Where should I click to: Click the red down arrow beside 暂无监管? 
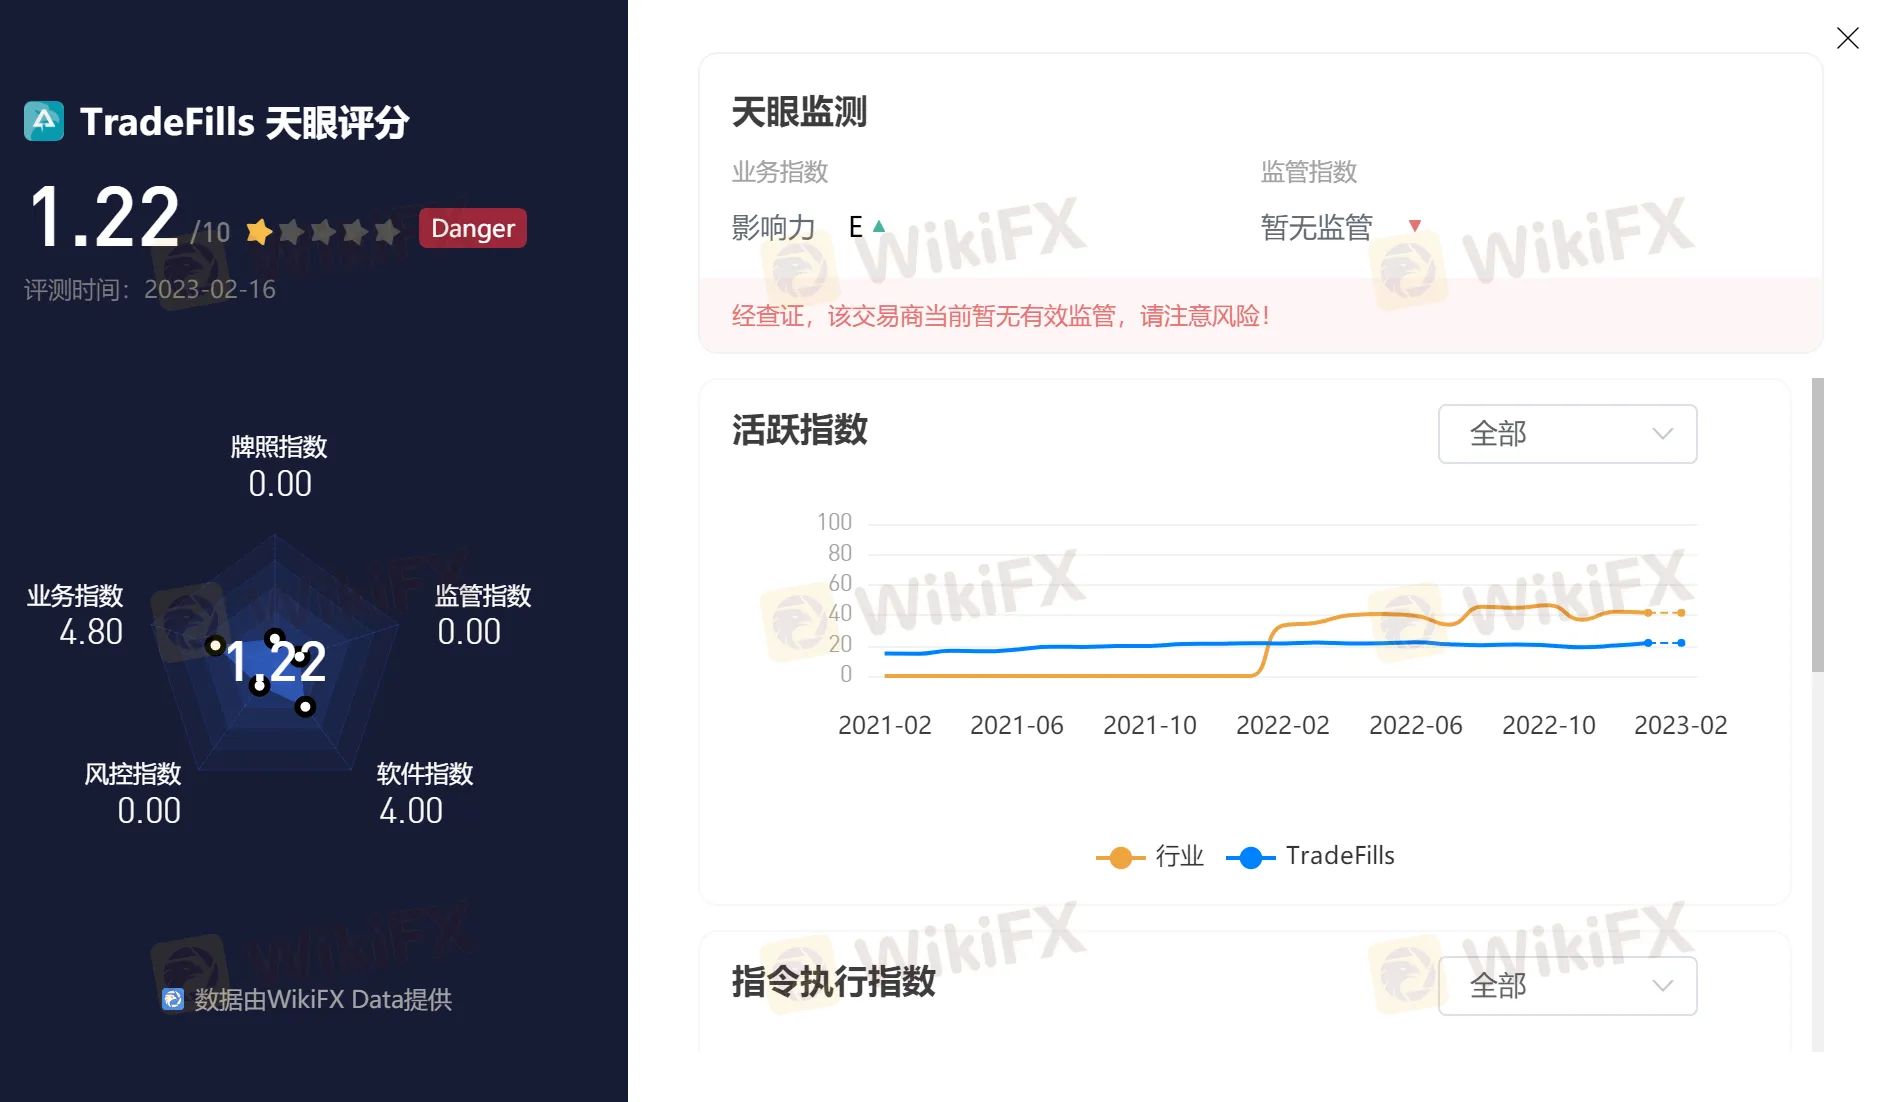coord(1414,226)
